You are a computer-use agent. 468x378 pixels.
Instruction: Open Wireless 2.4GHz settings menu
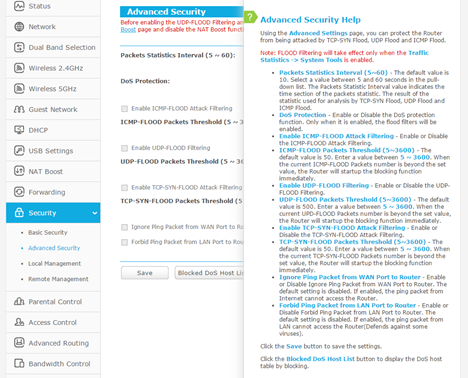pos(53,68)
